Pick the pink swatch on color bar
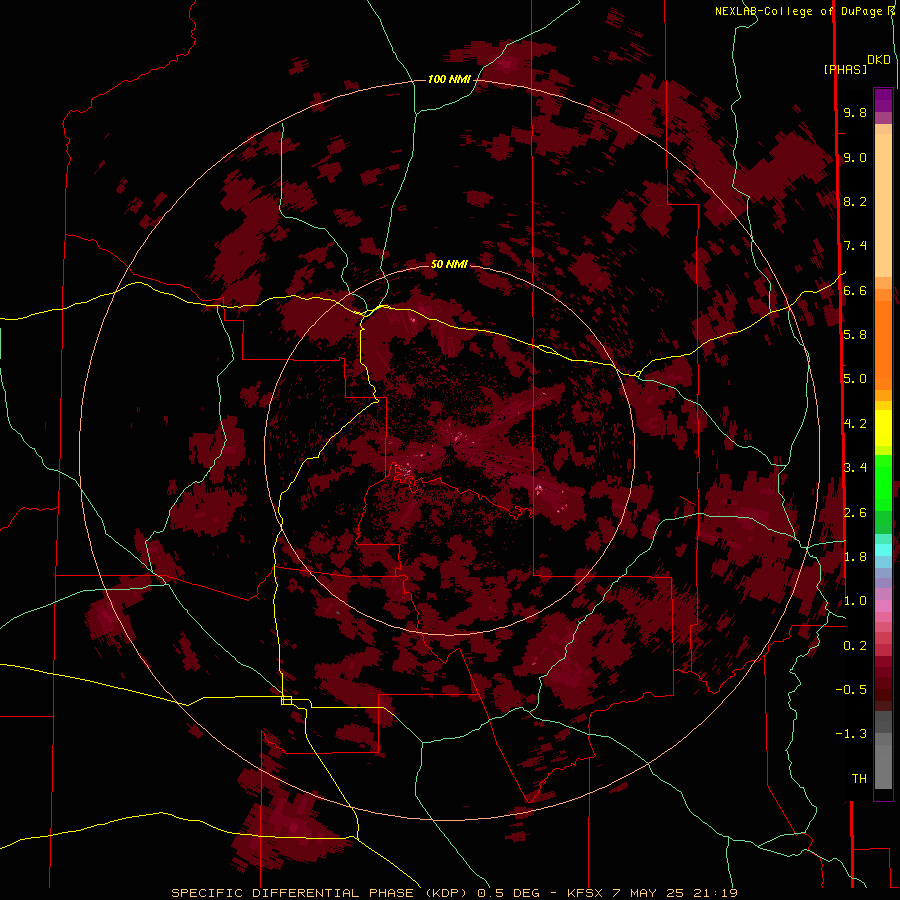900x900 pixels. pyautogui.click(x=883, y=606)
